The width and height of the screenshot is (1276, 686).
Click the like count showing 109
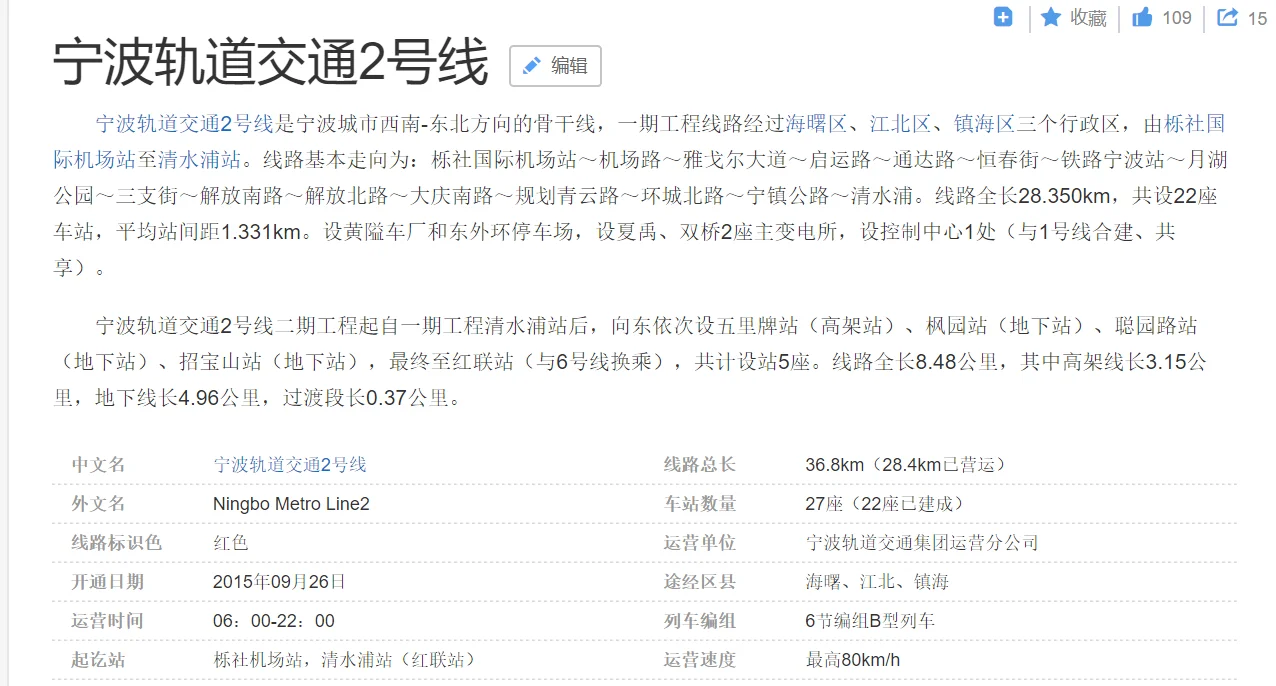(x=1176, y=17)
